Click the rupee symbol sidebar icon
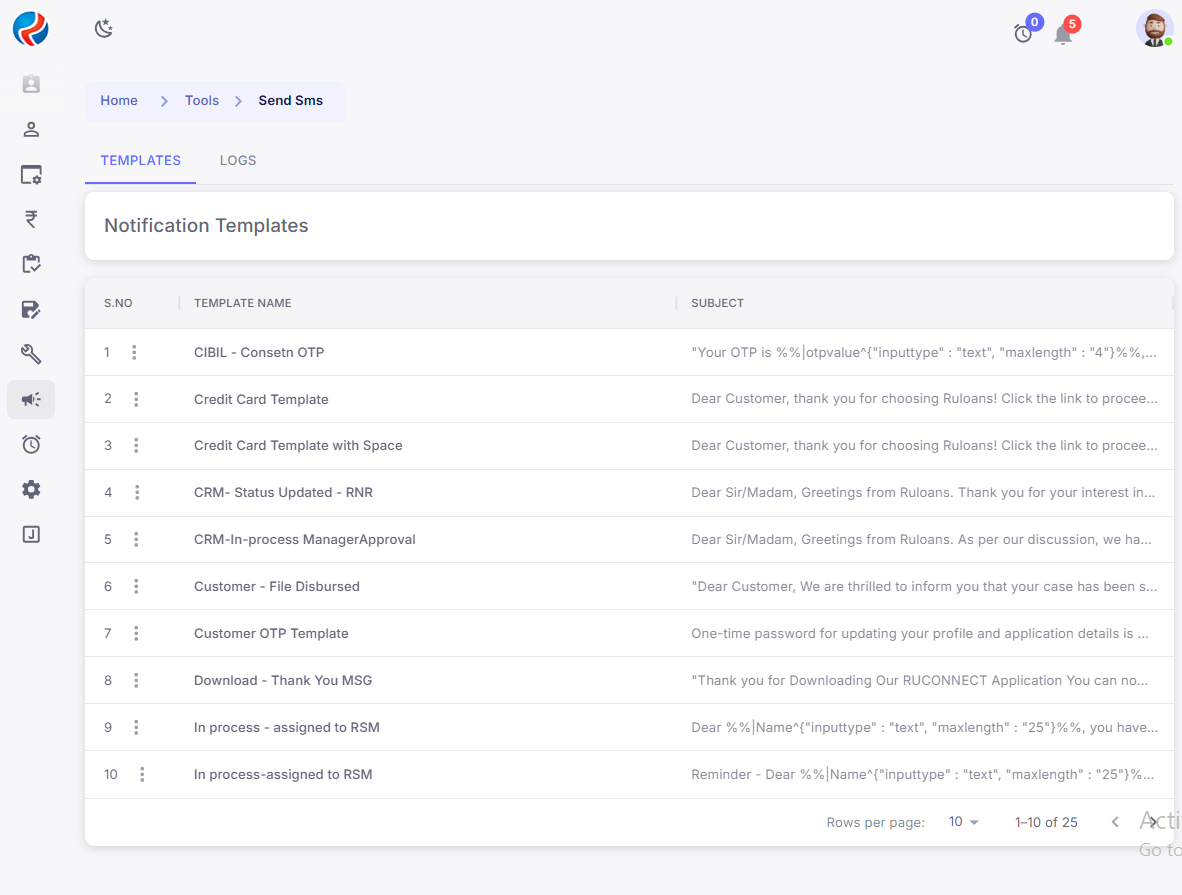 click(31, 219)
